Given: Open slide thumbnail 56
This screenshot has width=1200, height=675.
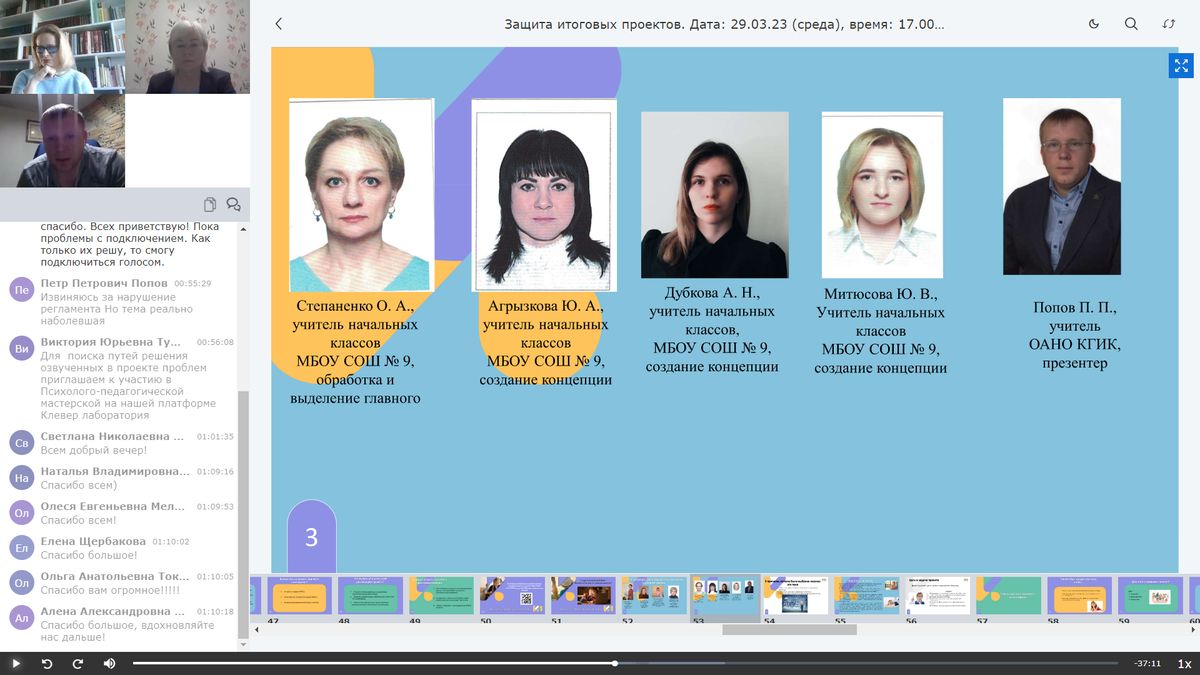Looking at the screenshot, I should coord(937,595).
